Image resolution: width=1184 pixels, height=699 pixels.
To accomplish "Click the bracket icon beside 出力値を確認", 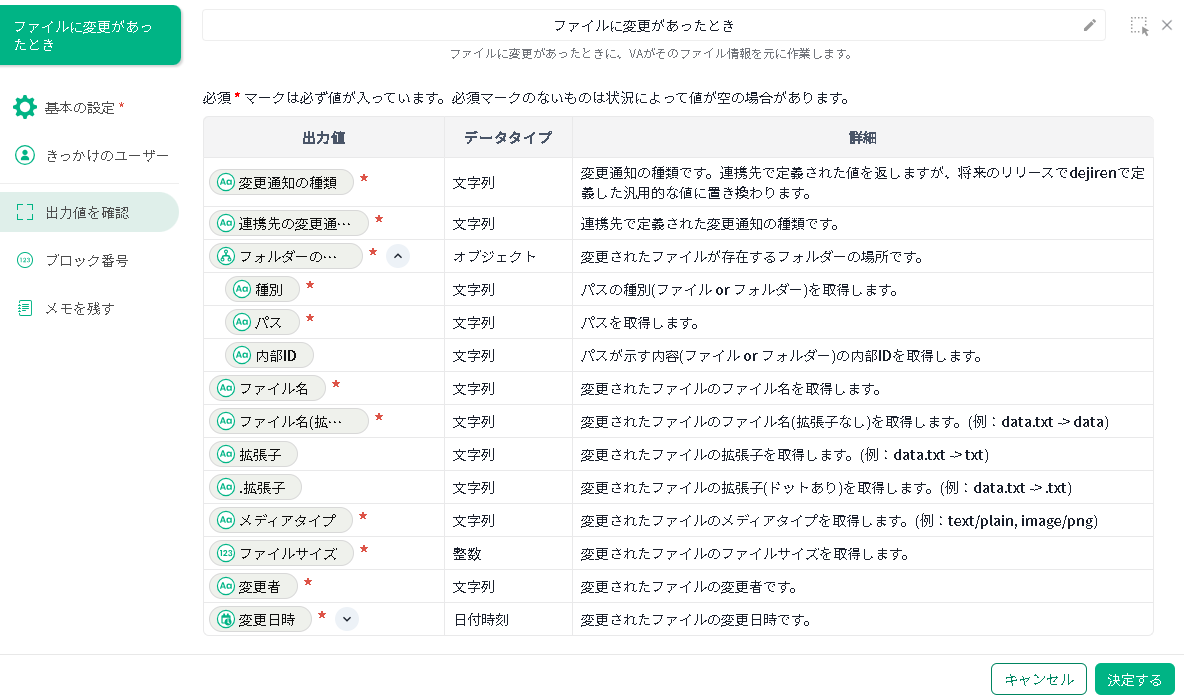I will pos(25,212).
